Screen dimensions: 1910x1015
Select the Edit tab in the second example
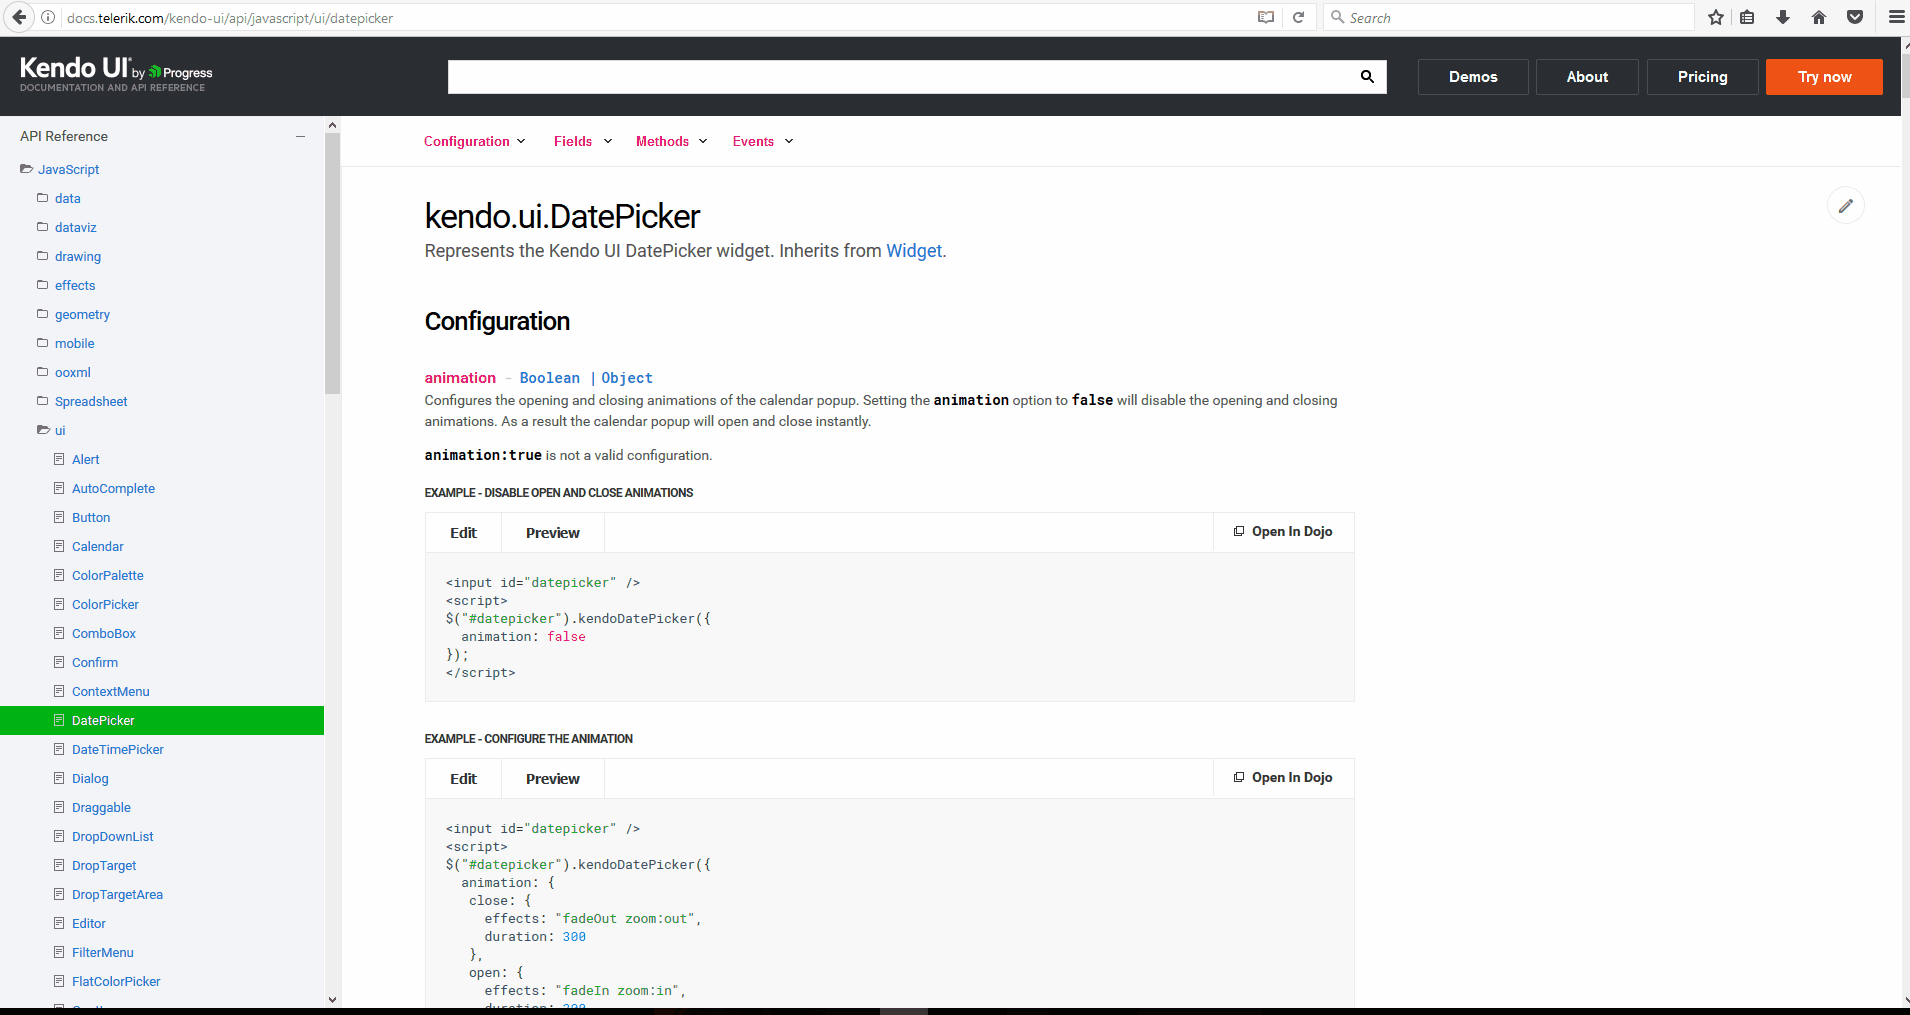[463, 779]
